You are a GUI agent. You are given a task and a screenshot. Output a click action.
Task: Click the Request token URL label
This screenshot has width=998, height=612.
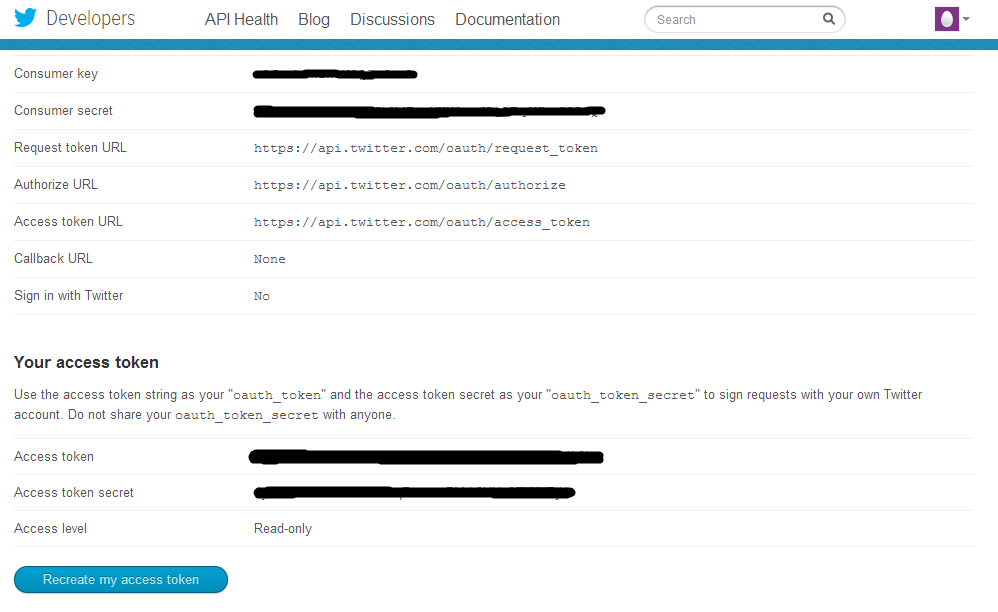tap(70, 148)
